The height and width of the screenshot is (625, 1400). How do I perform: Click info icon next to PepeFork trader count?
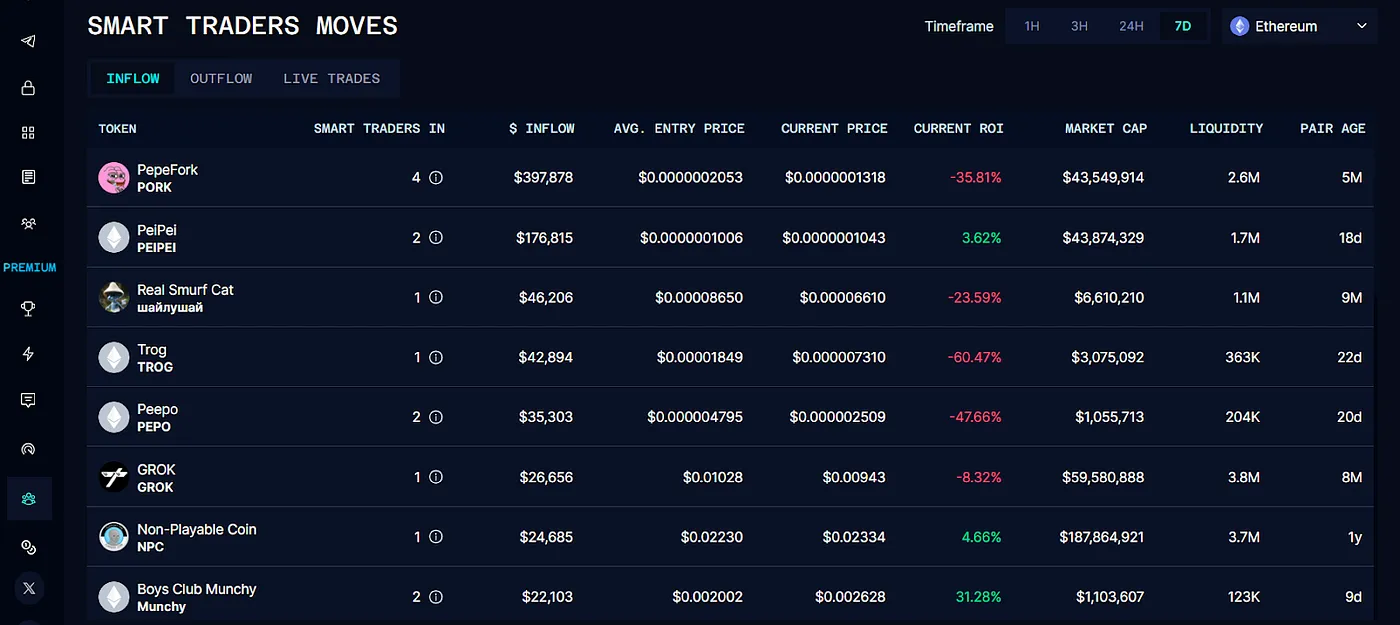436,178
